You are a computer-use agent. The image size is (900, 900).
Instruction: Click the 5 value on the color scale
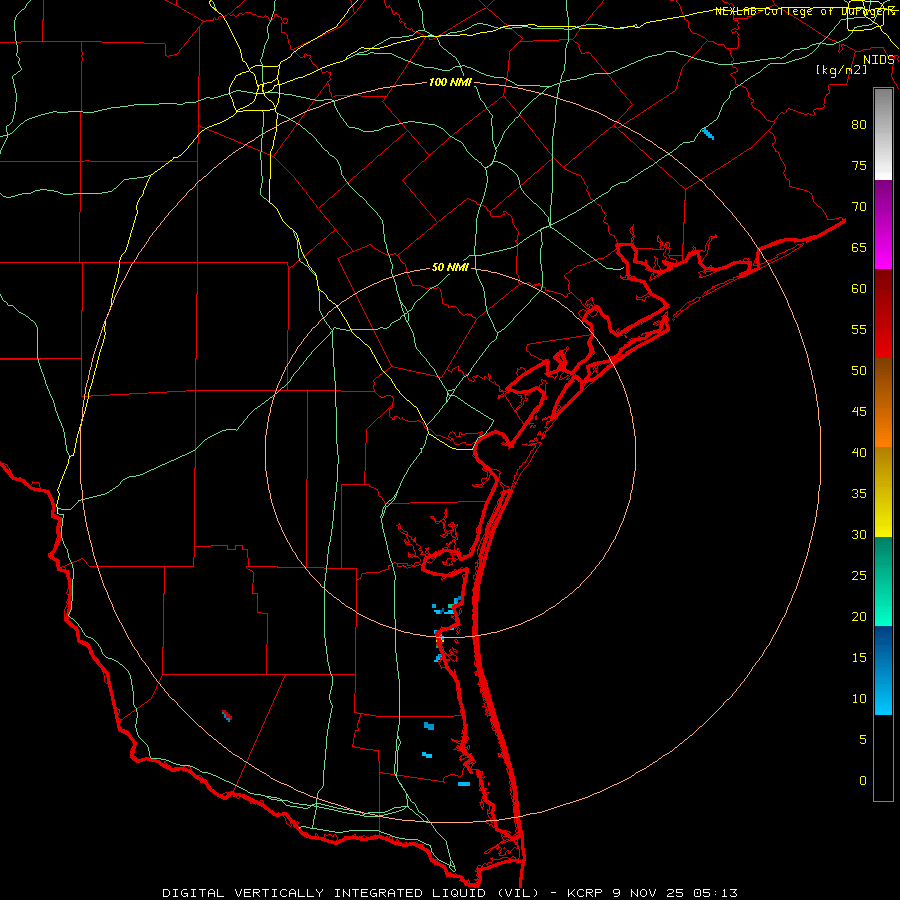click(x=863, y=739)
